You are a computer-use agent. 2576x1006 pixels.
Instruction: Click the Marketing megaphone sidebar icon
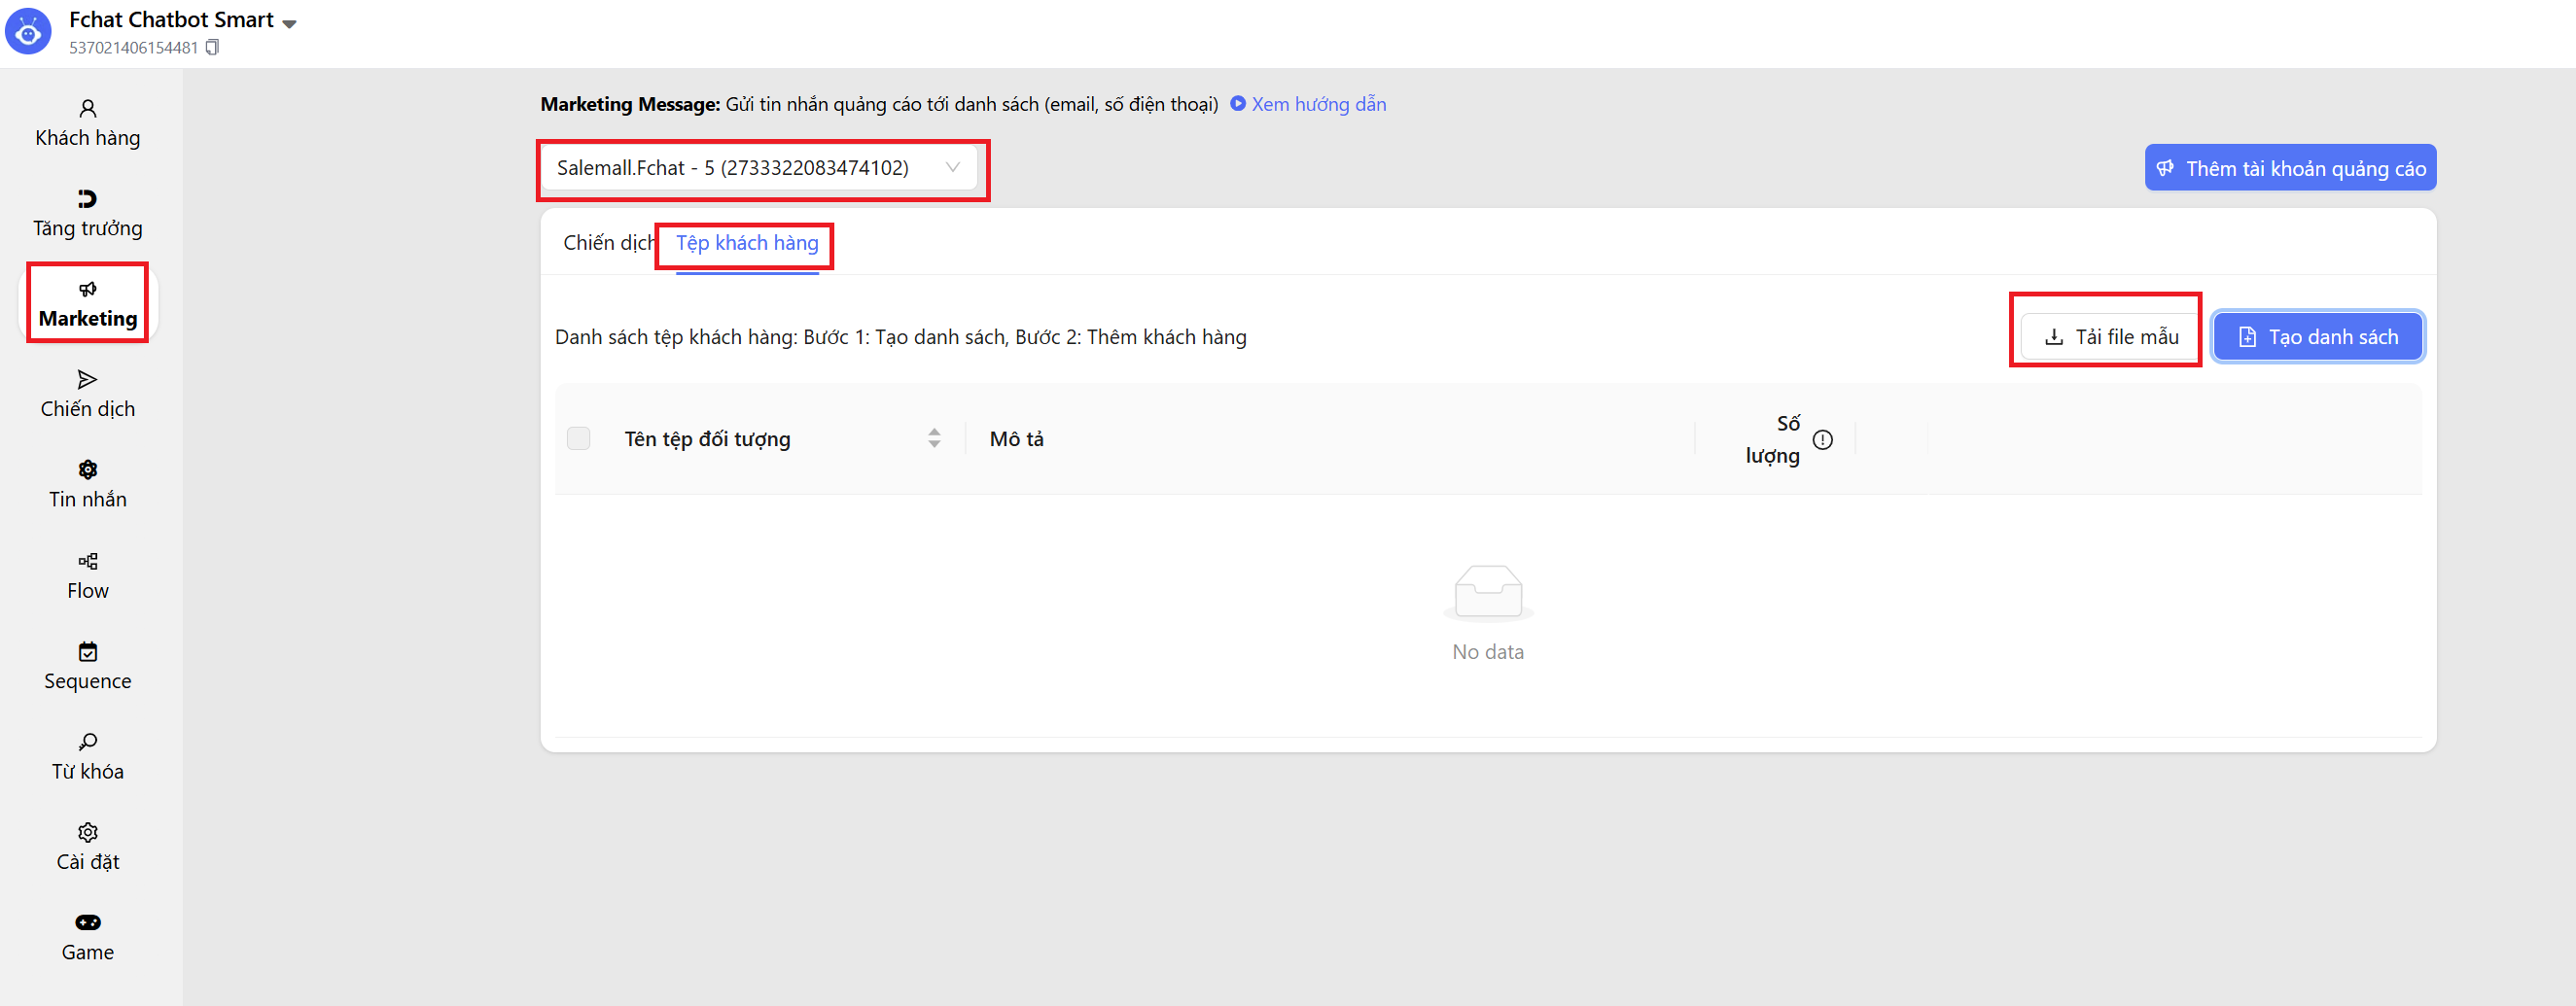(x=88, y=290)
